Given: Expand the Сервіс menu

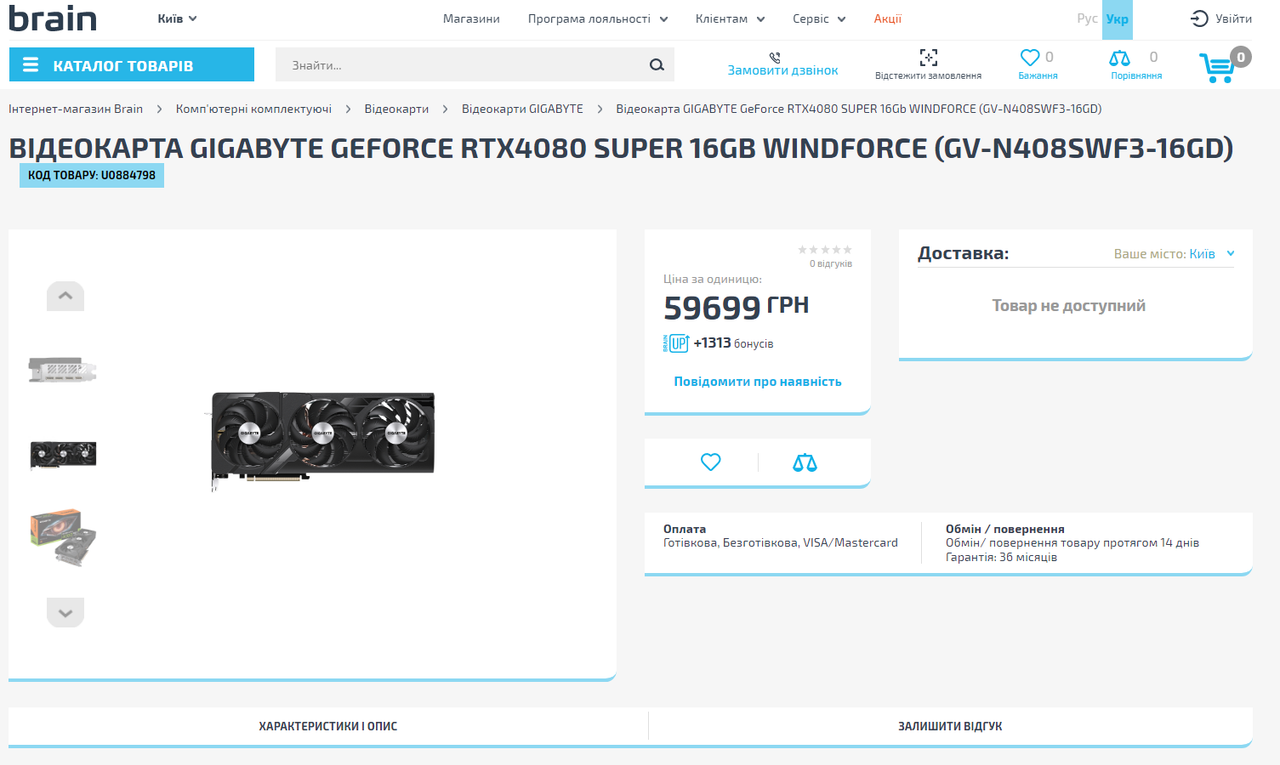Looking at the screenshot, I should [819, 18].
